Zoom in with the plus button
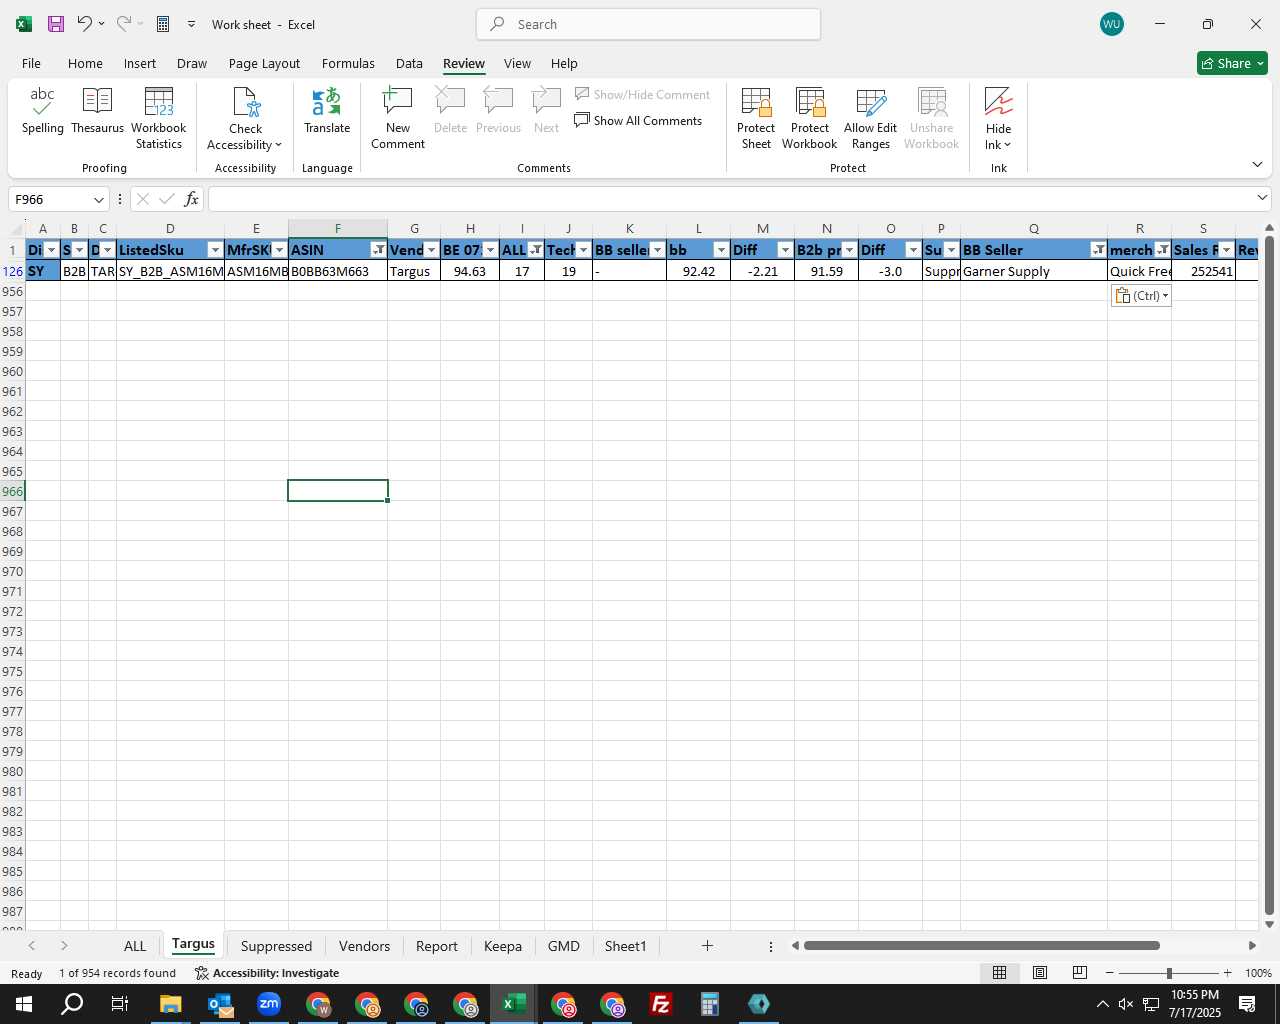This screenshot has height=1024, width=1280. click(1227, 973)
